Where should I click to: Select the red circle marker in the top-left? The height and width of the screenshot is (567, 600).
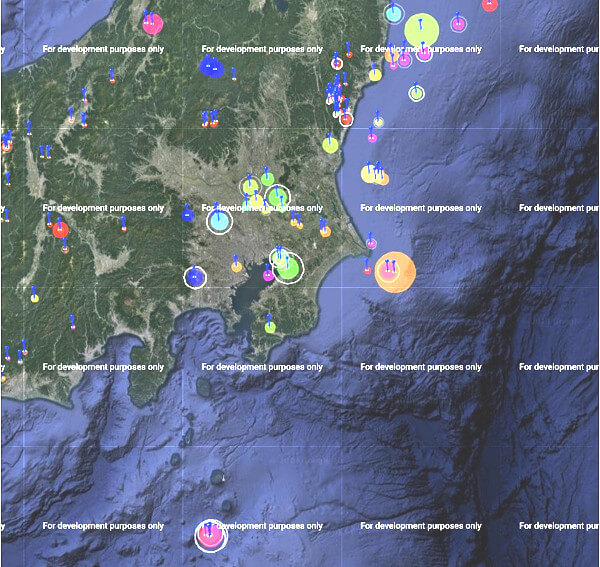[x=152, y=23]
